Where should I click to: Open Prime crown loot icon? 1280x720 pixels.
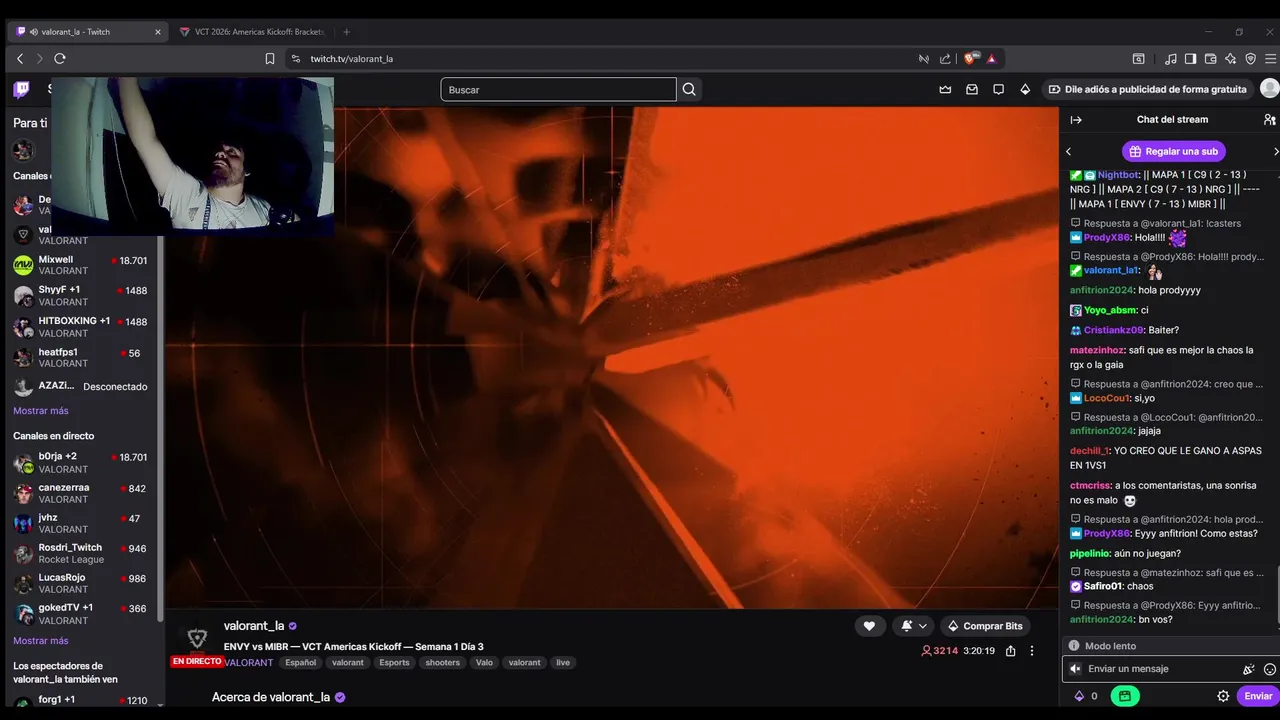[x=945, y=90]
